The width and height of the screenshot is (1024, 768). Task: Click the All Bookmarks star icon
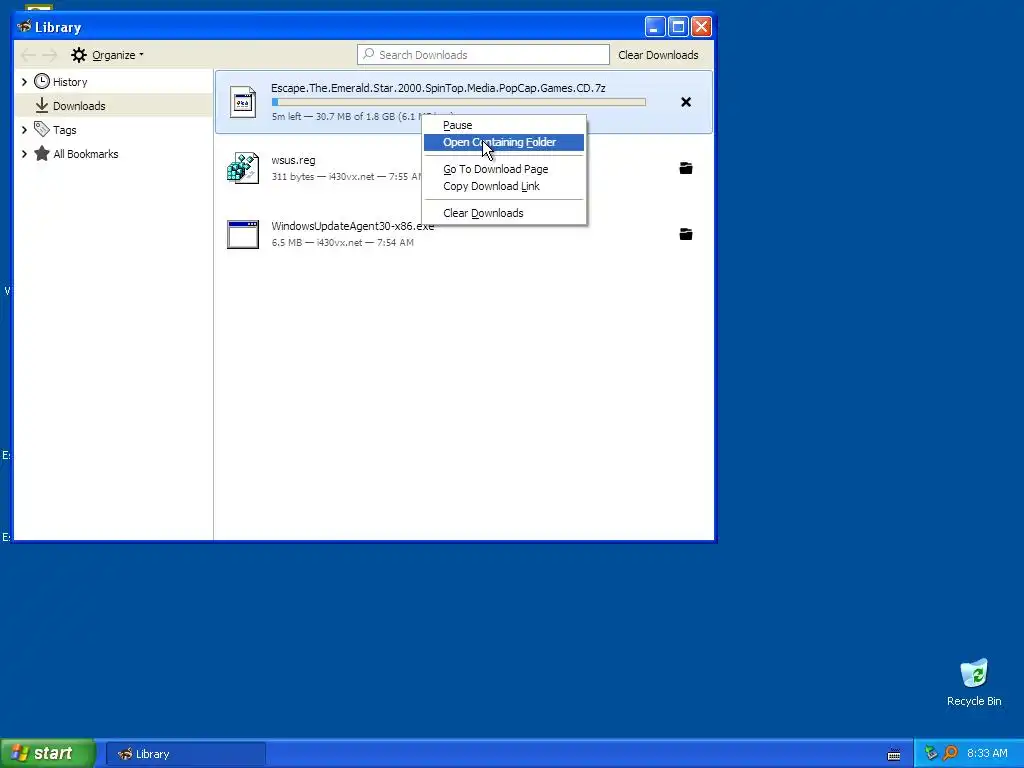click(x=42, y=153)
